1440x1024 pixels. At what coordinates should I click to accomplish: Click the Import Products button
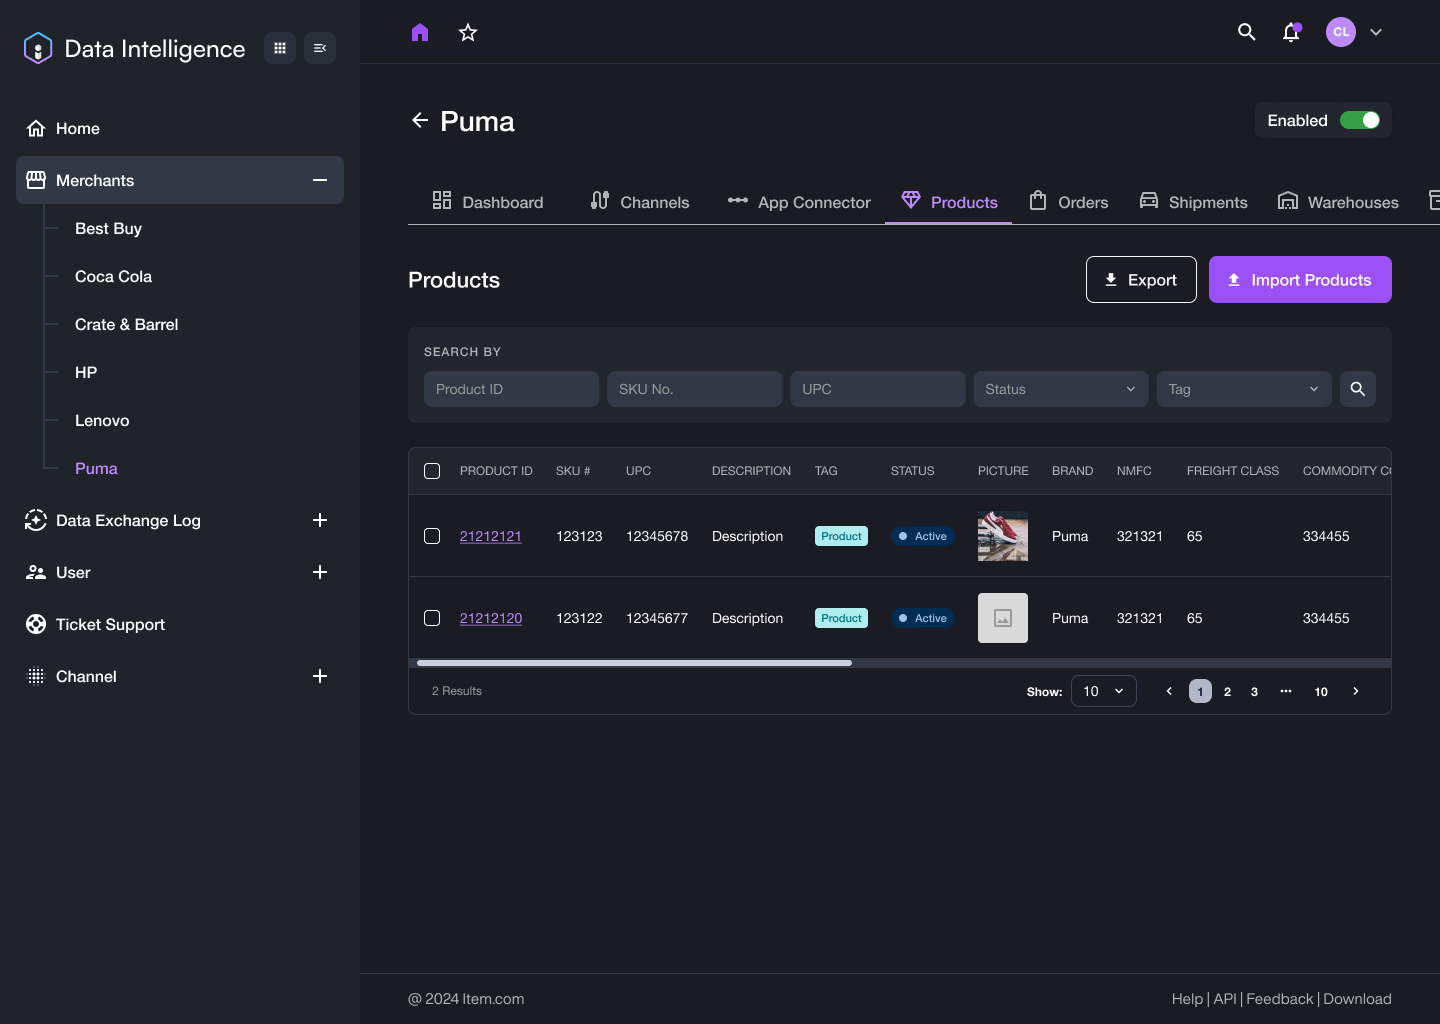pyautogui.click(x=1300, y=280)
